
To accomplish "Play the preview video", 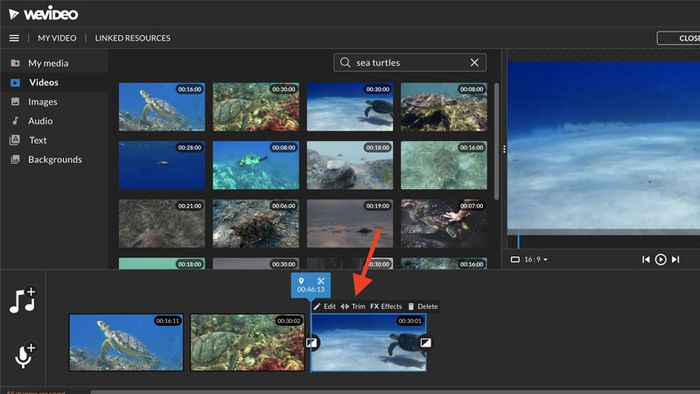I will (660, 259).
